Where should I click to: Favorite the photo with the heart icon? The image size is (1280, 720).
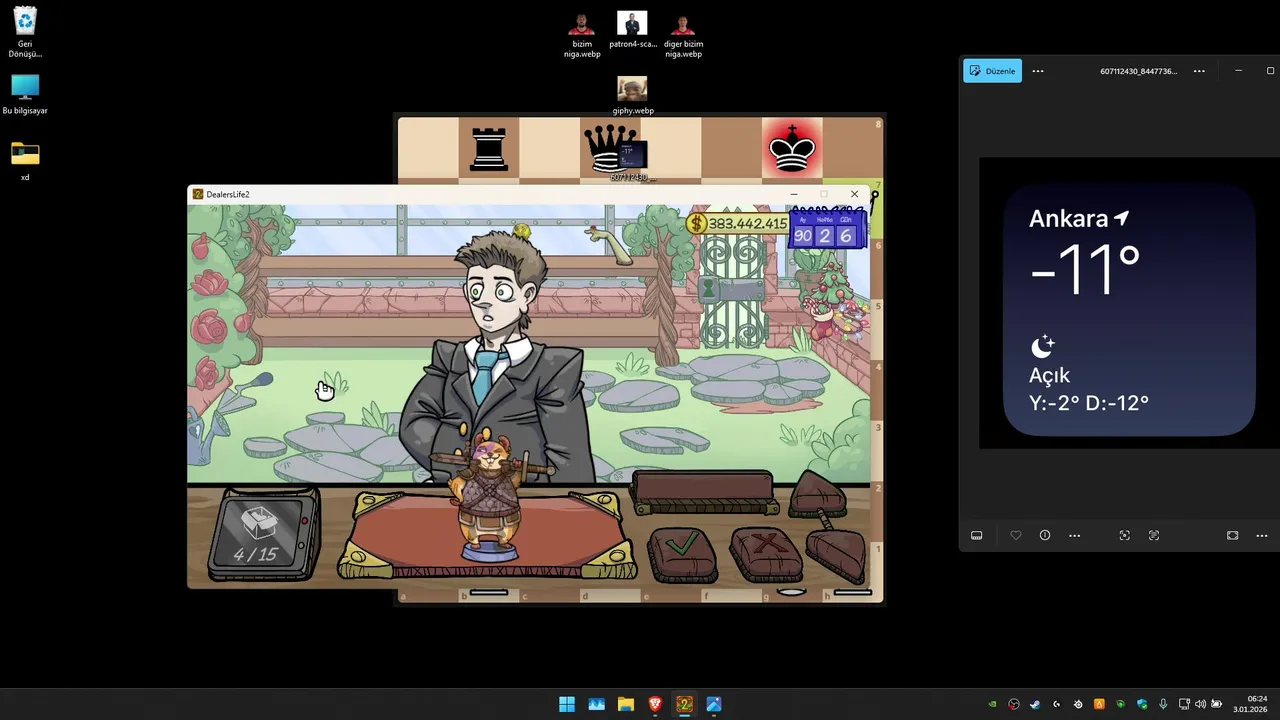click(x=1016, y=536)
